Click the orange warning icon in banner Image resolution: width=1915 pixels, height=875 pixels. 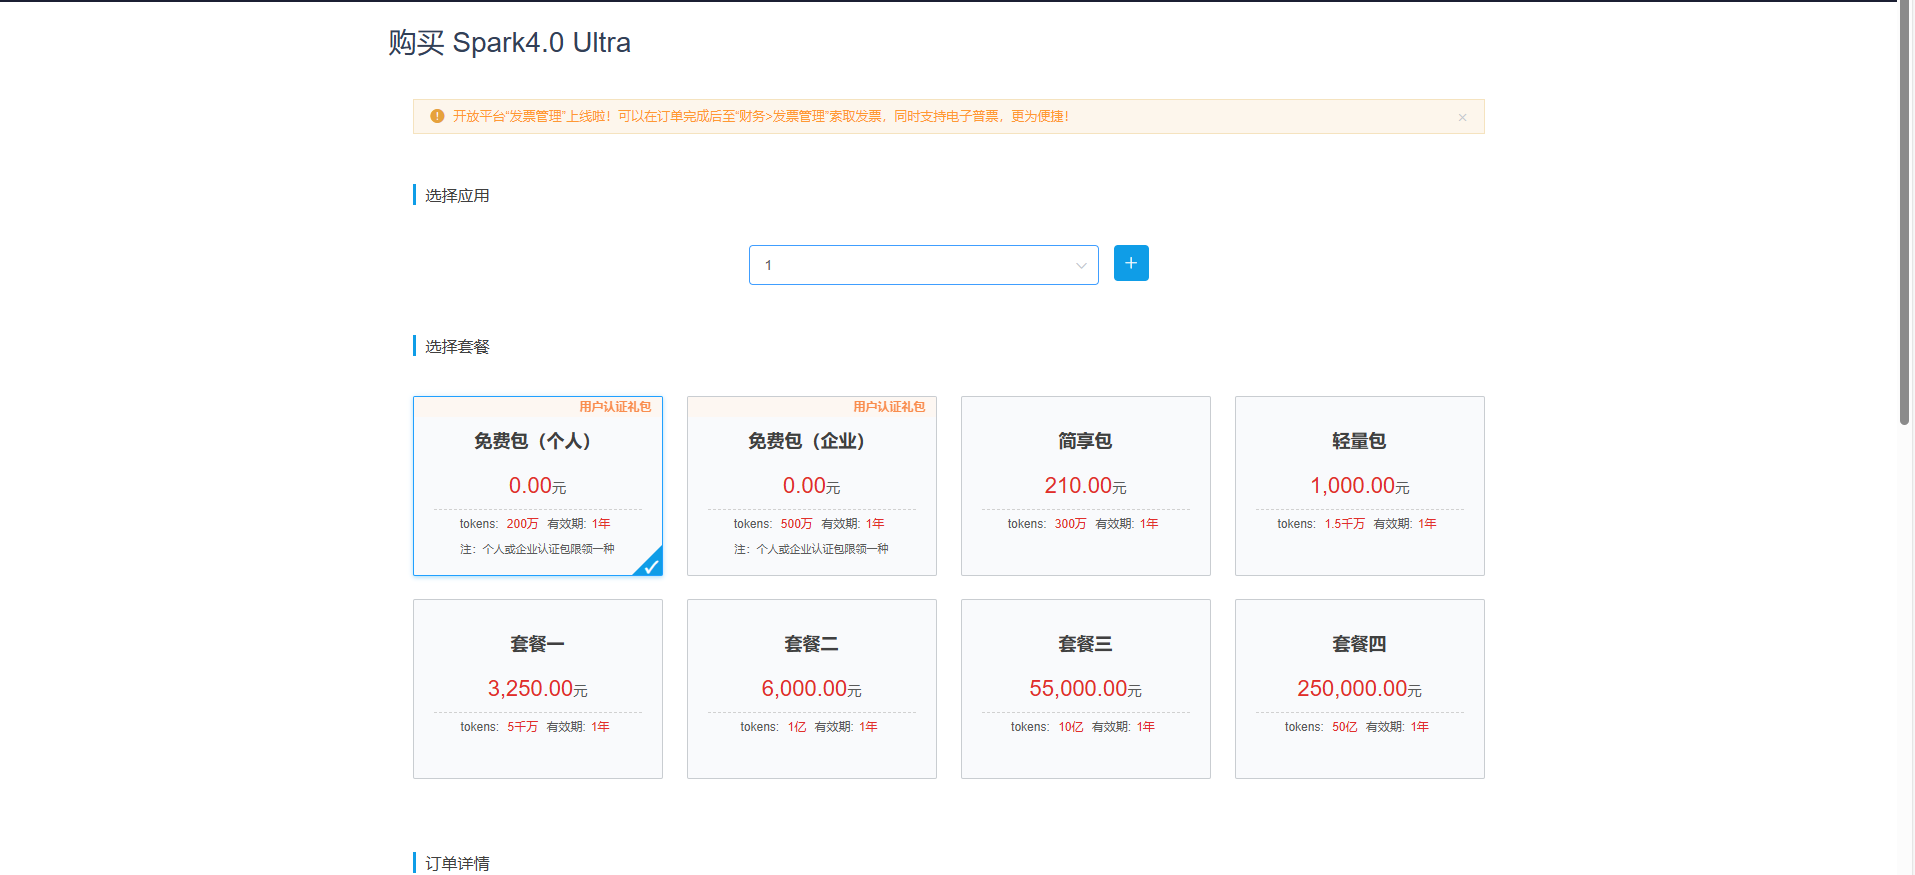[x=437, y=116]
